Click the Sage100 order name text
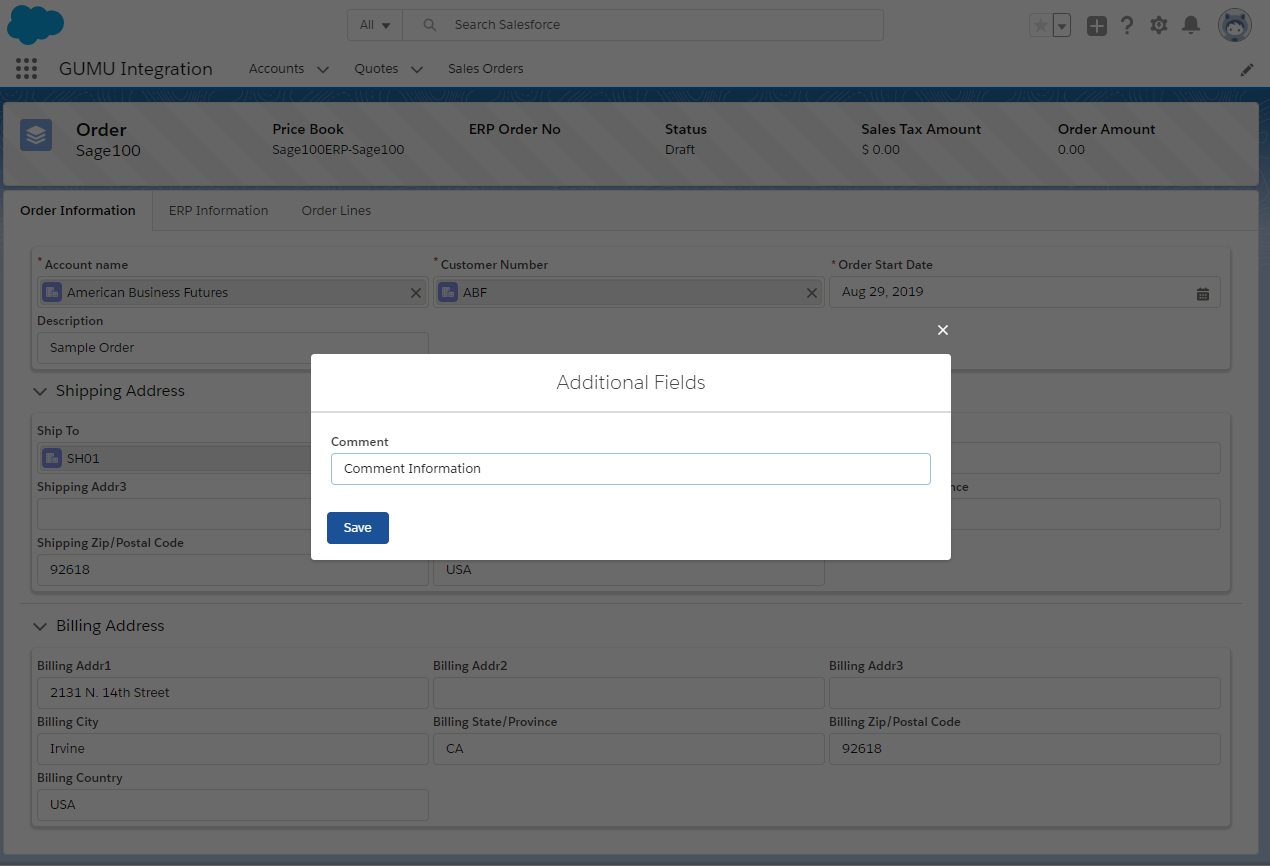The height and width of the screenshot is (866, 1270). [108, 151]
